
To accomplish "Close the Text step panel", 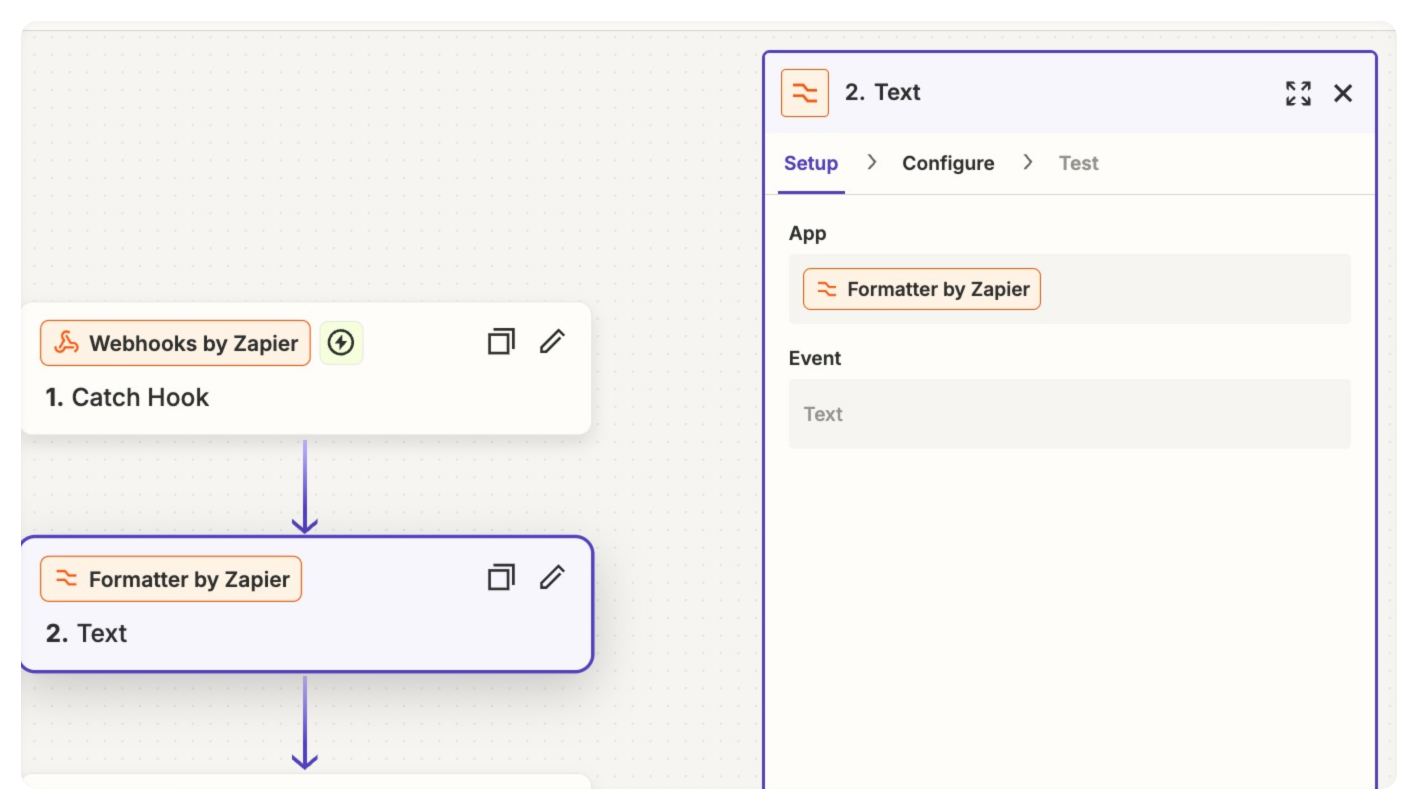I will (x=1343, y=93).
